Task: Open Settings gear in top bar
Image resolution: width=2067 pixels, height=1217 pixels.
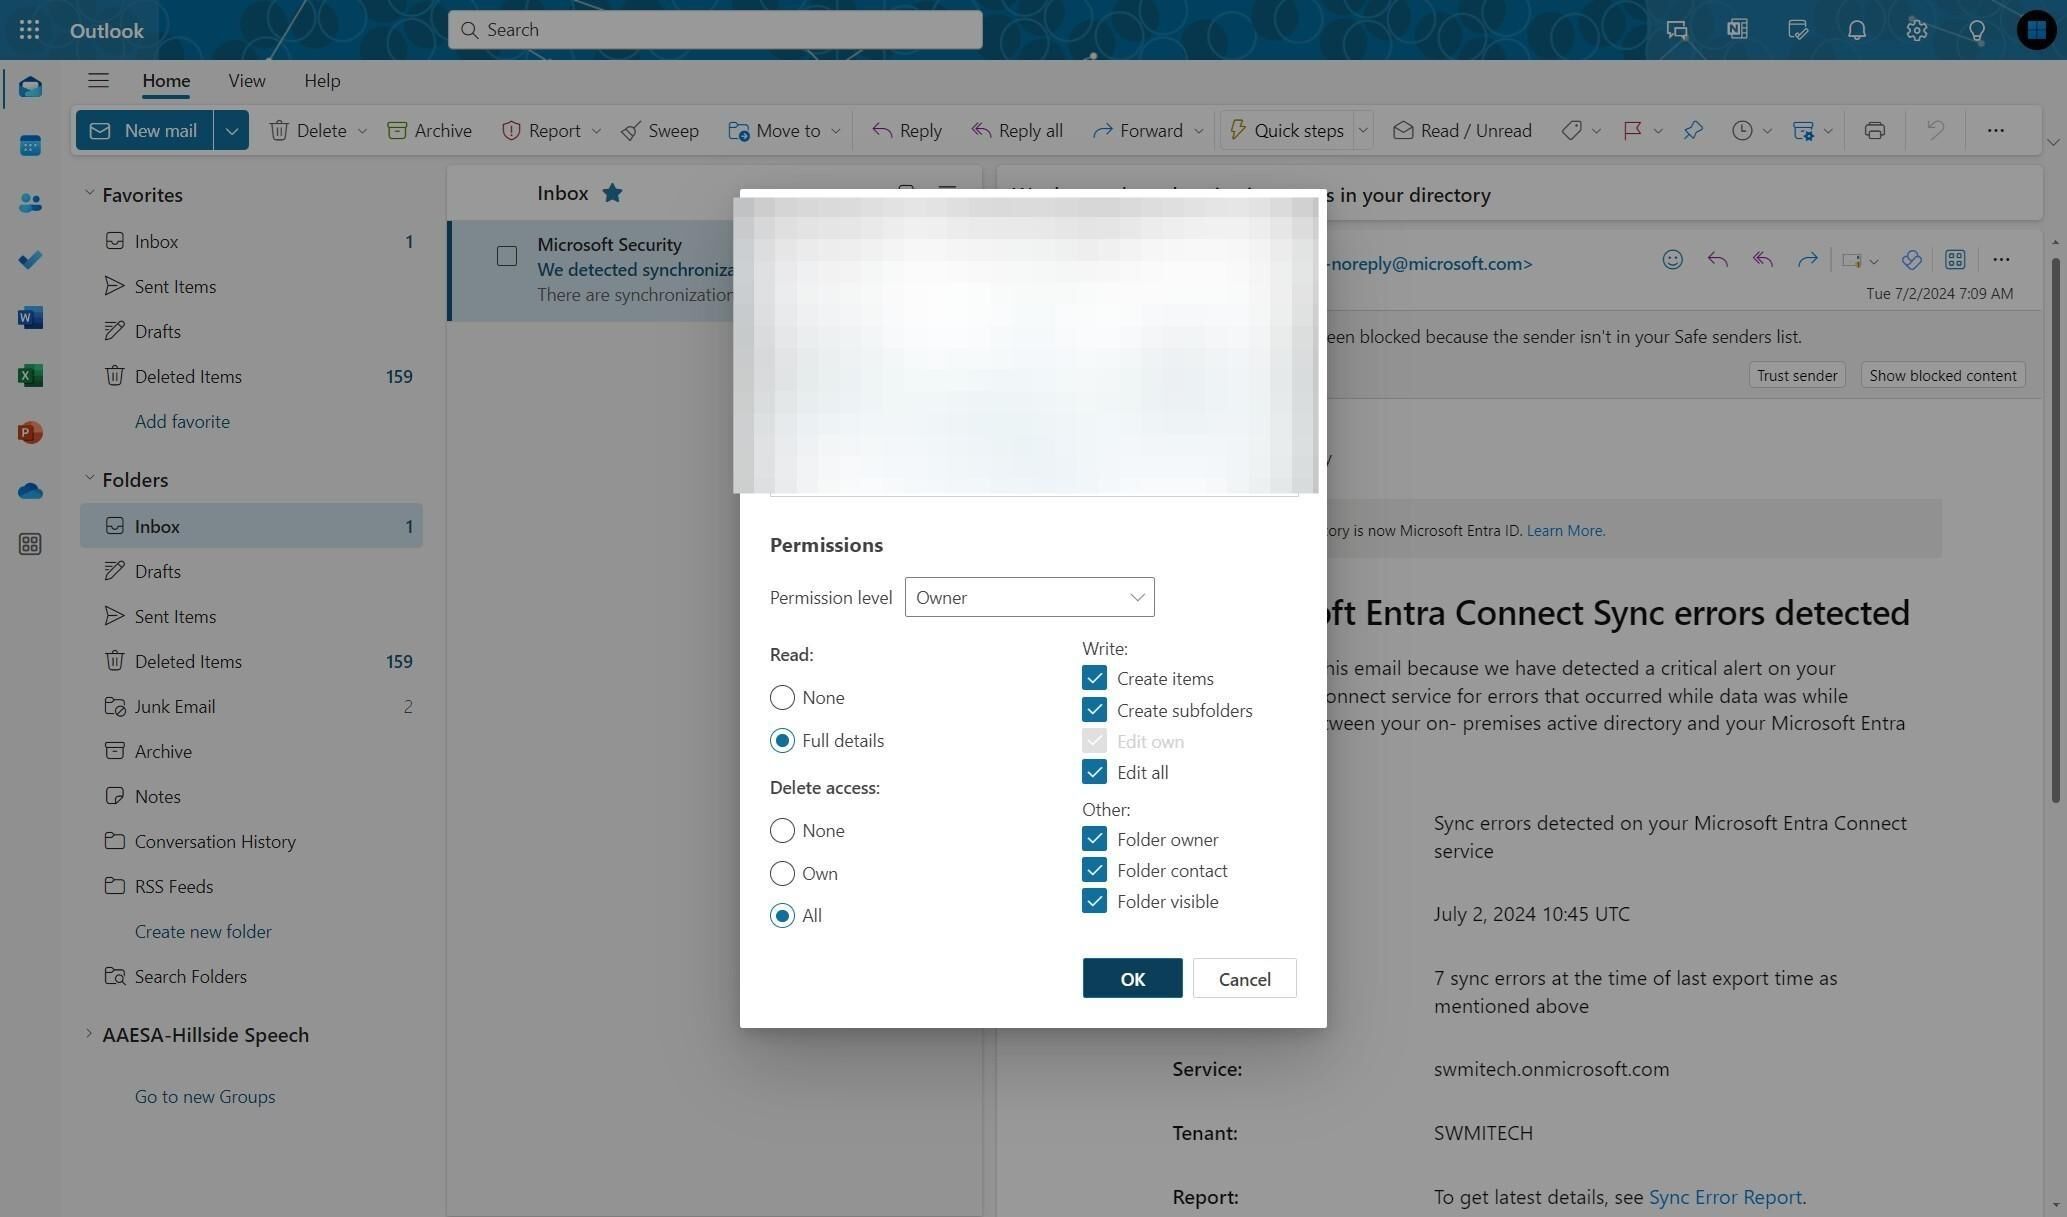Action: tap(1916, 30)
